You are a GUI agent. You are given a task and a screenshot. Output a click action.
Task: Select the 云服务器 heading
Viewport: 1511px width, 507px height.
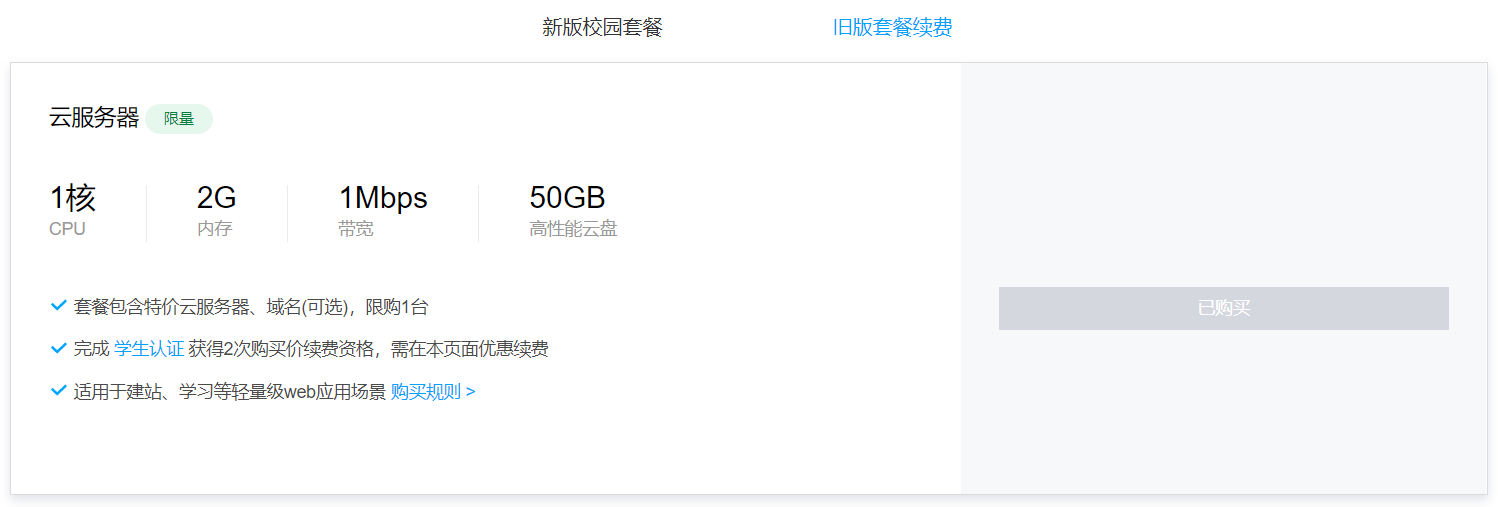pyautogui.click(x=94, y=118)
